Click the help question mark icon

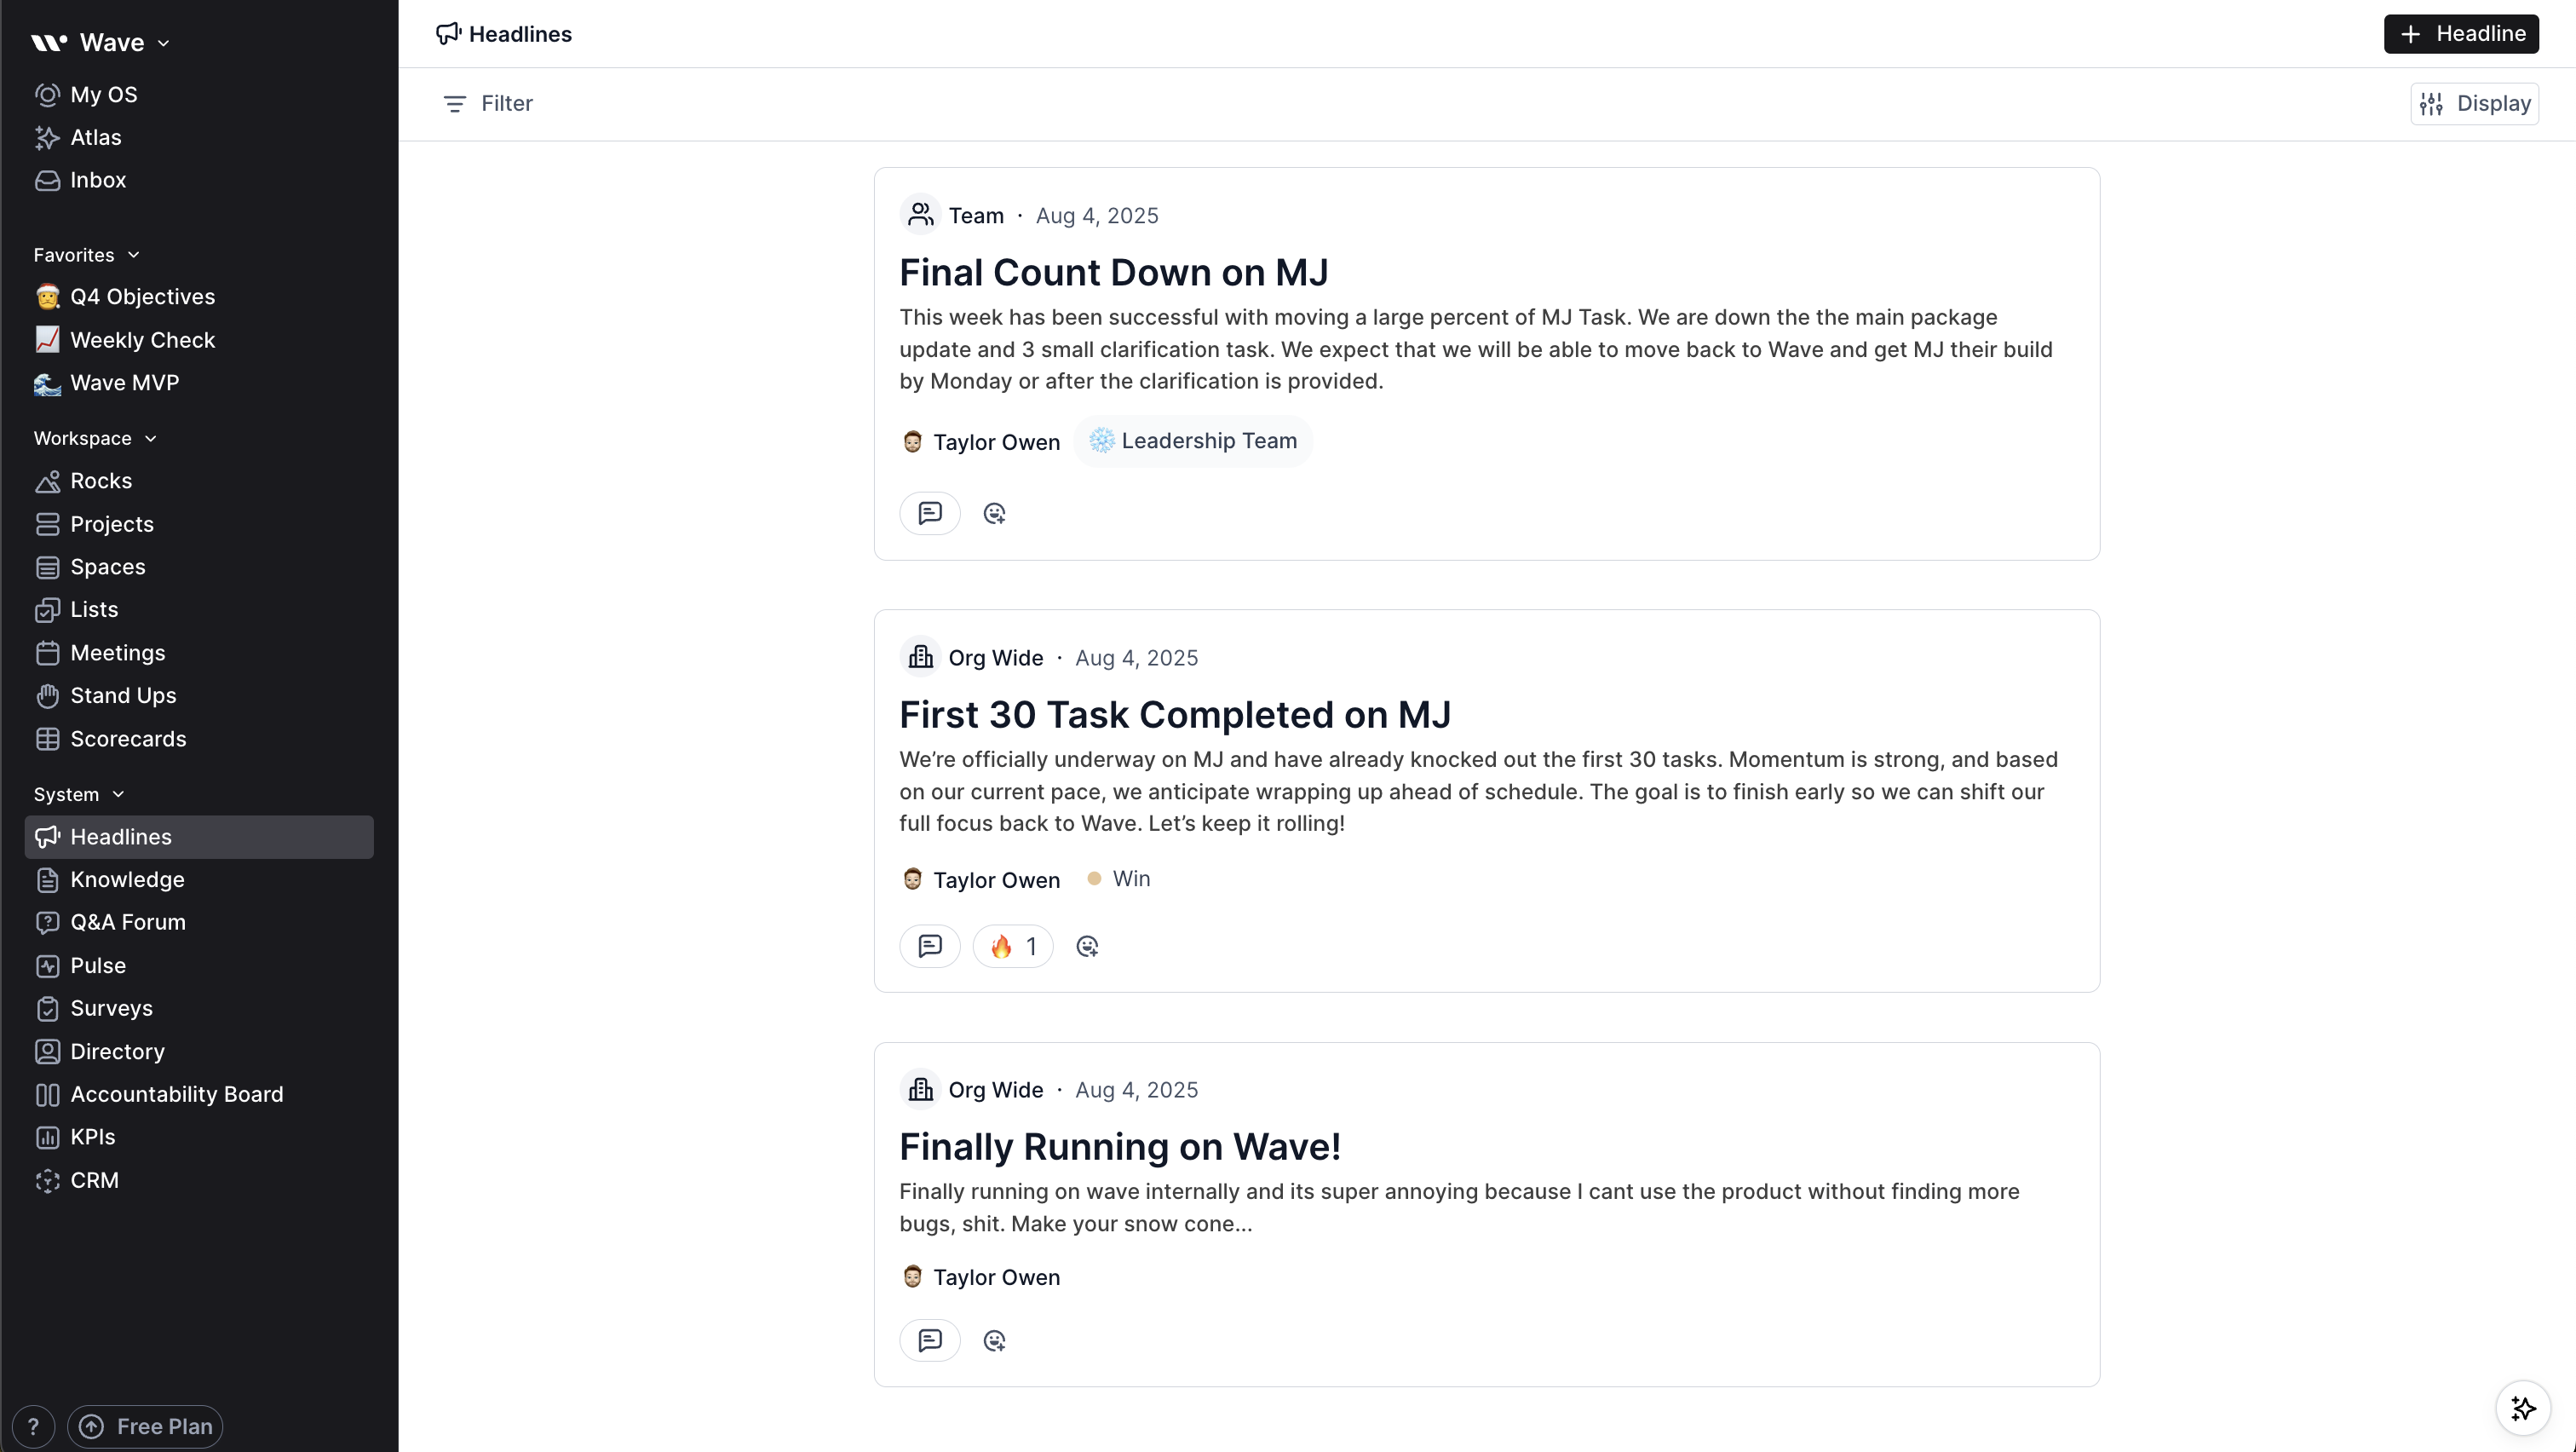[33, 1426]
